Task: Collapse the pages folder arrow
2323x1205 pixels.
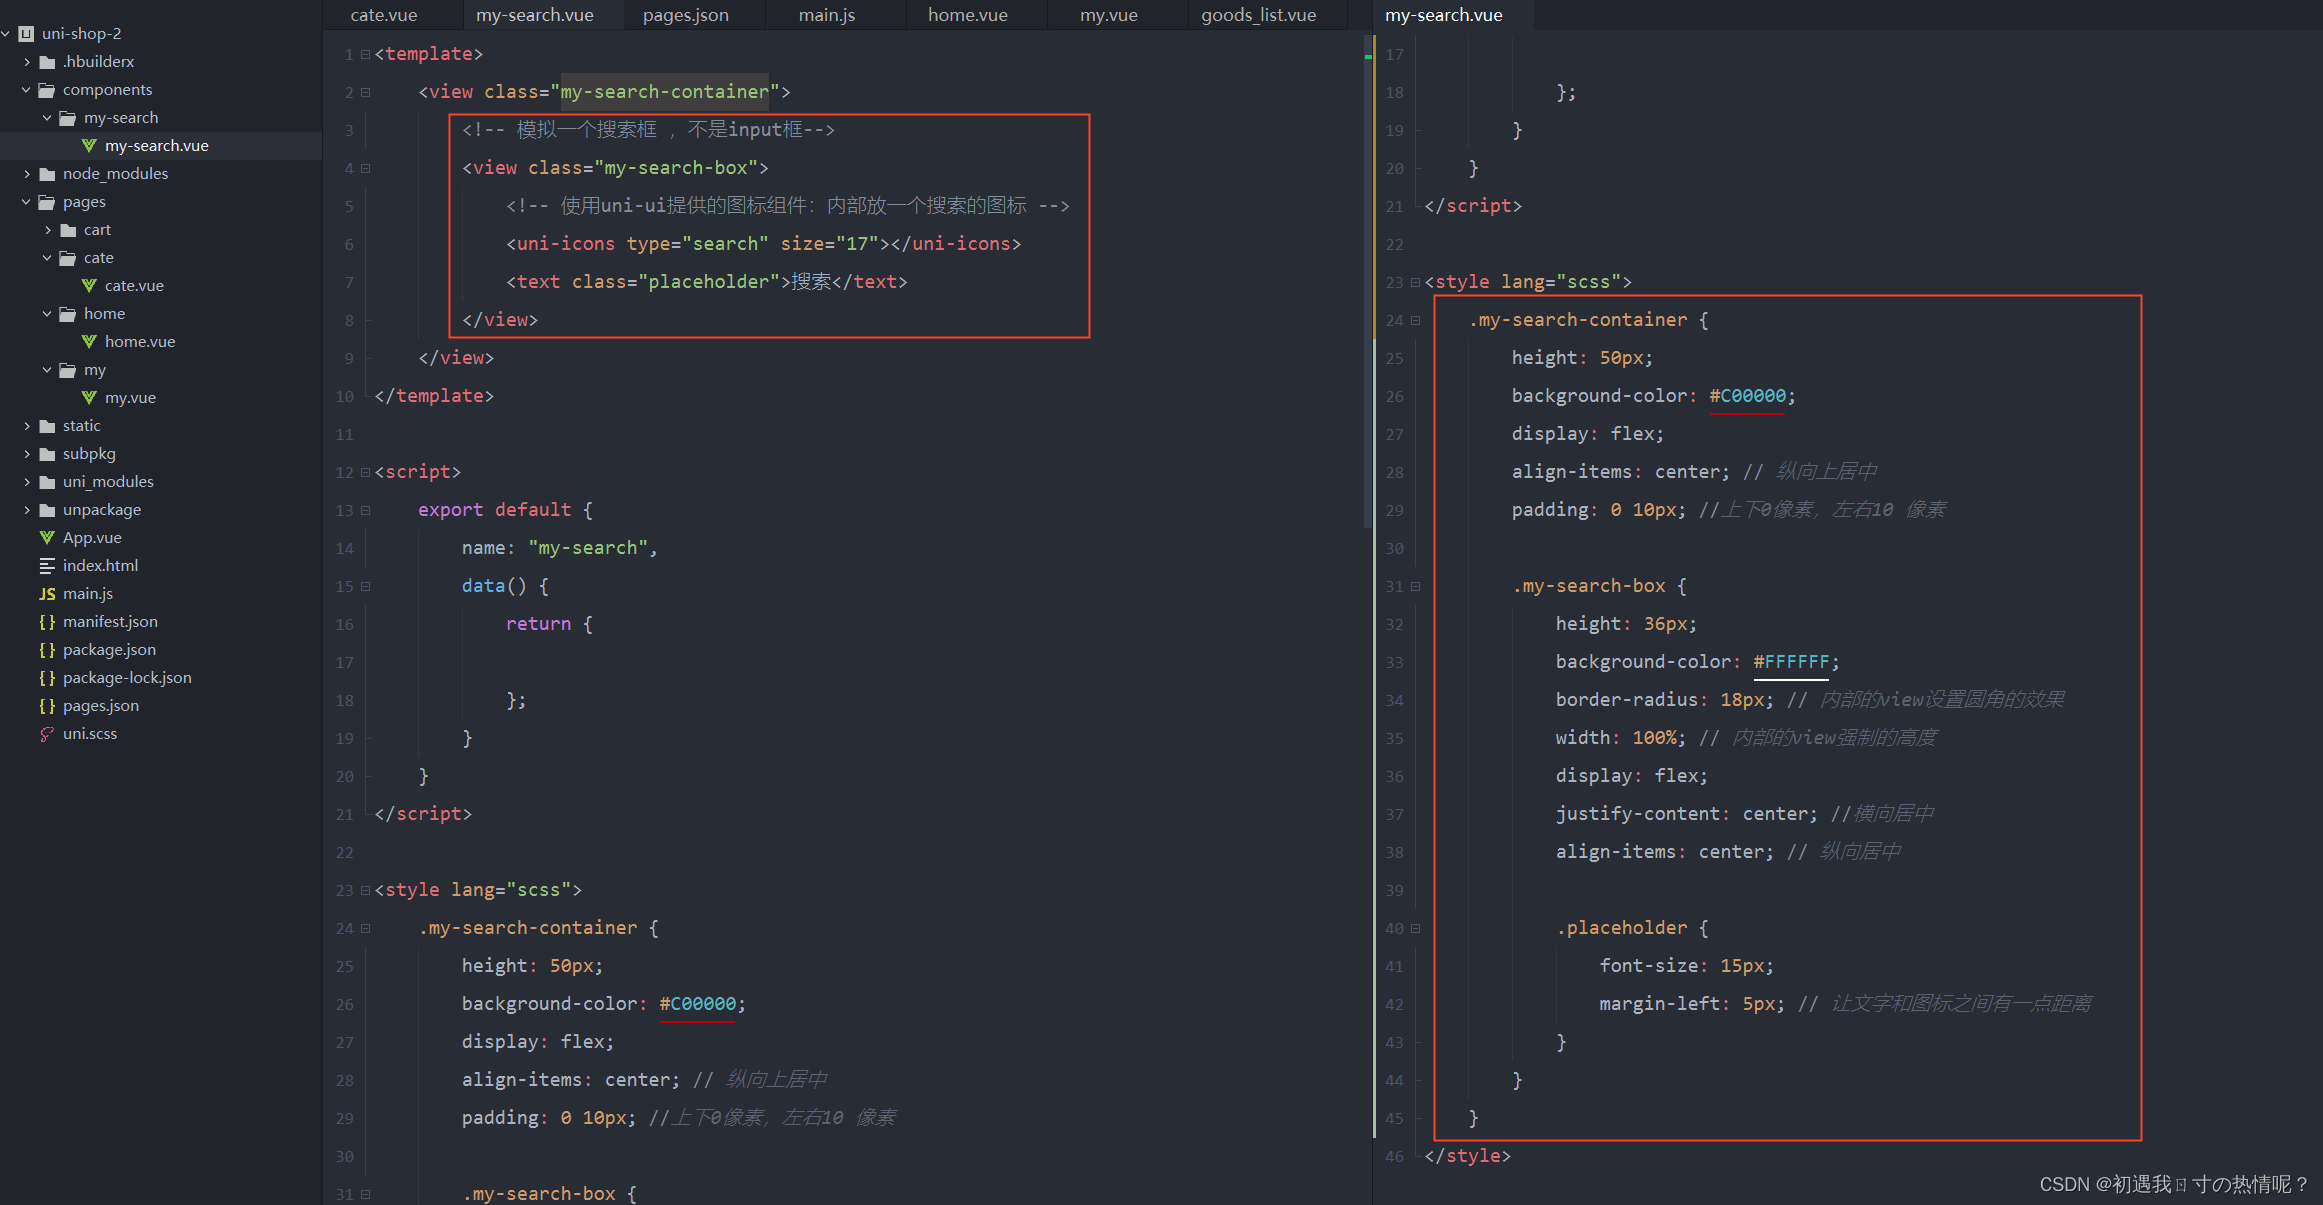Action: [x=27, y=201]
